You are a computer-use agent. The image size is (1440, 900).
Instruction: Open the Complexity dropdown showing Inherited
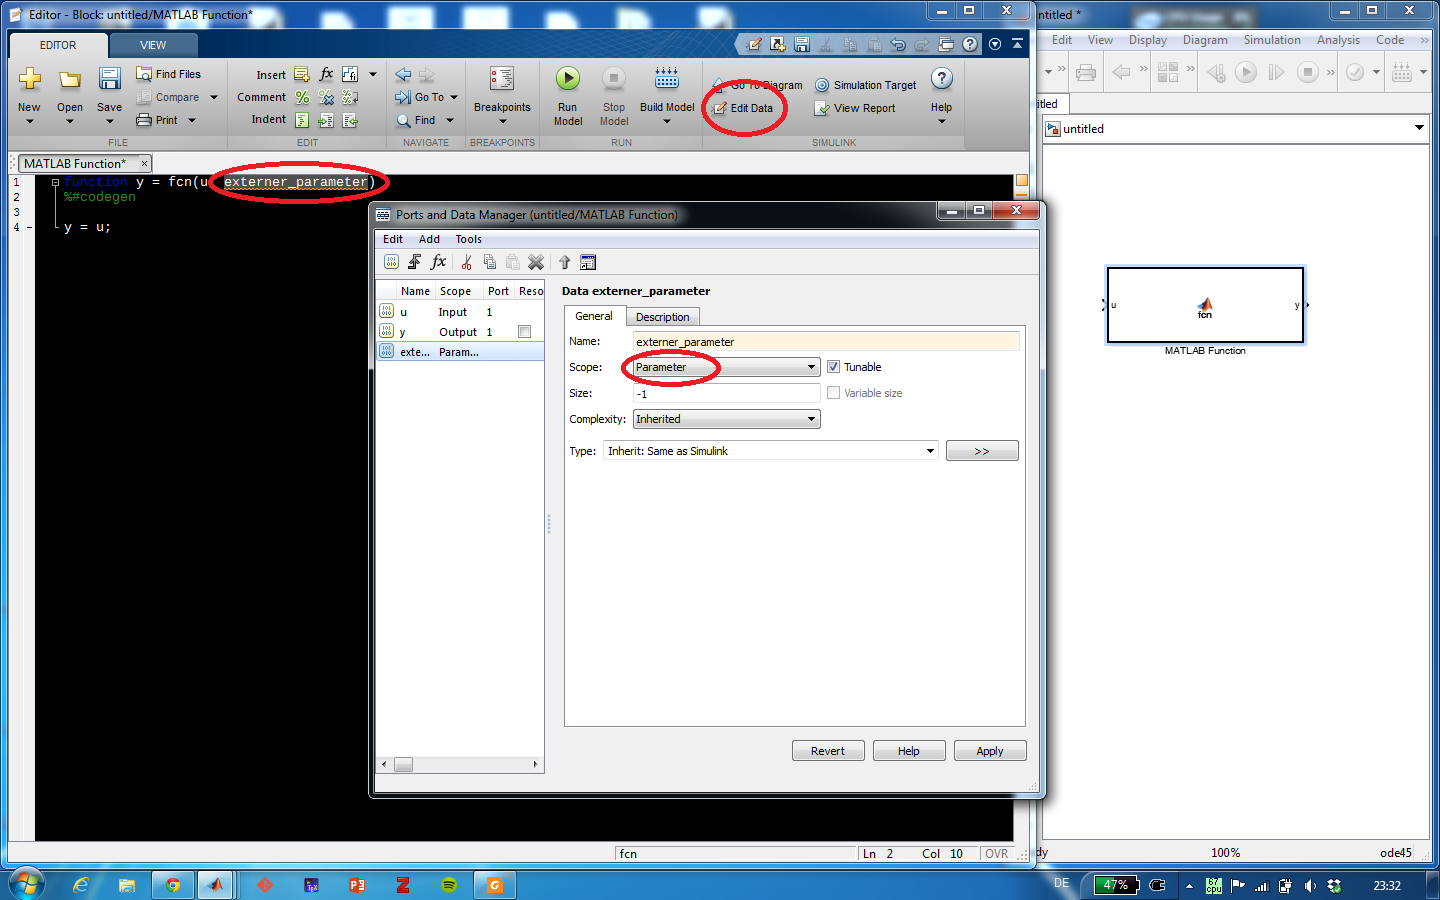726,419
